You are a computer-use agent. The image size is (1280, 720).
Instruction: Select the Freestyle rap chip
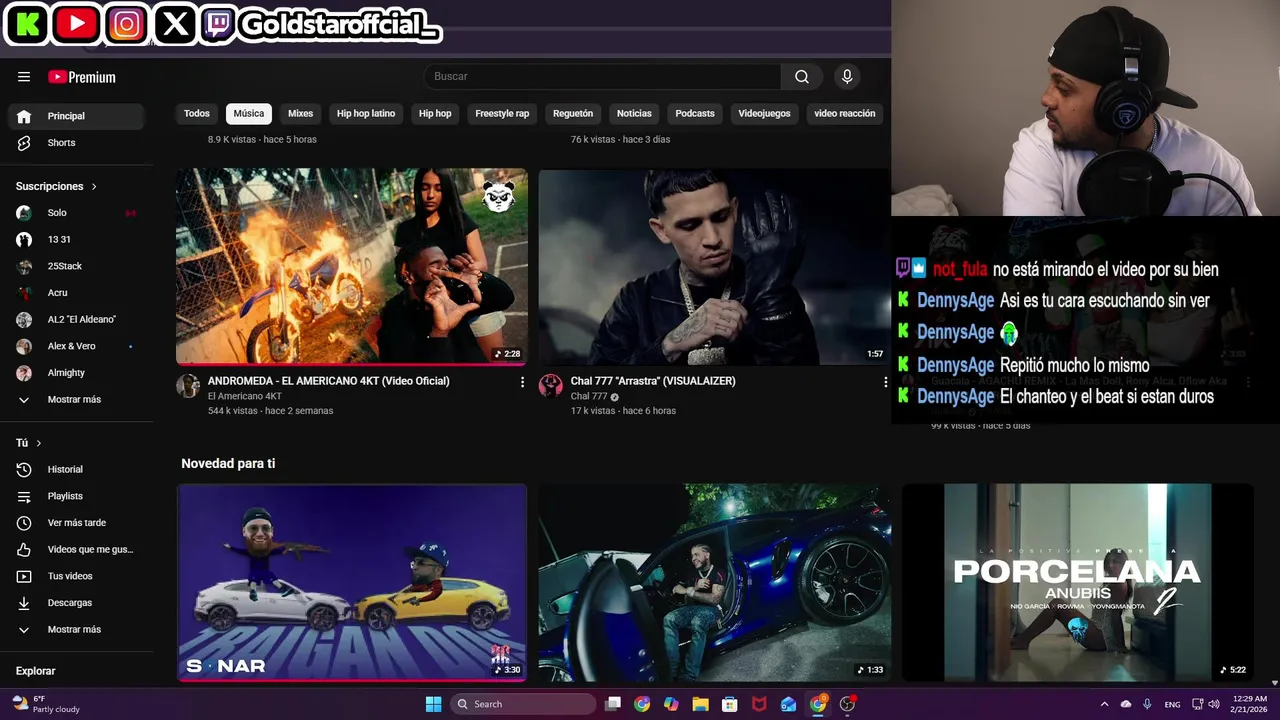click(502, 114)
